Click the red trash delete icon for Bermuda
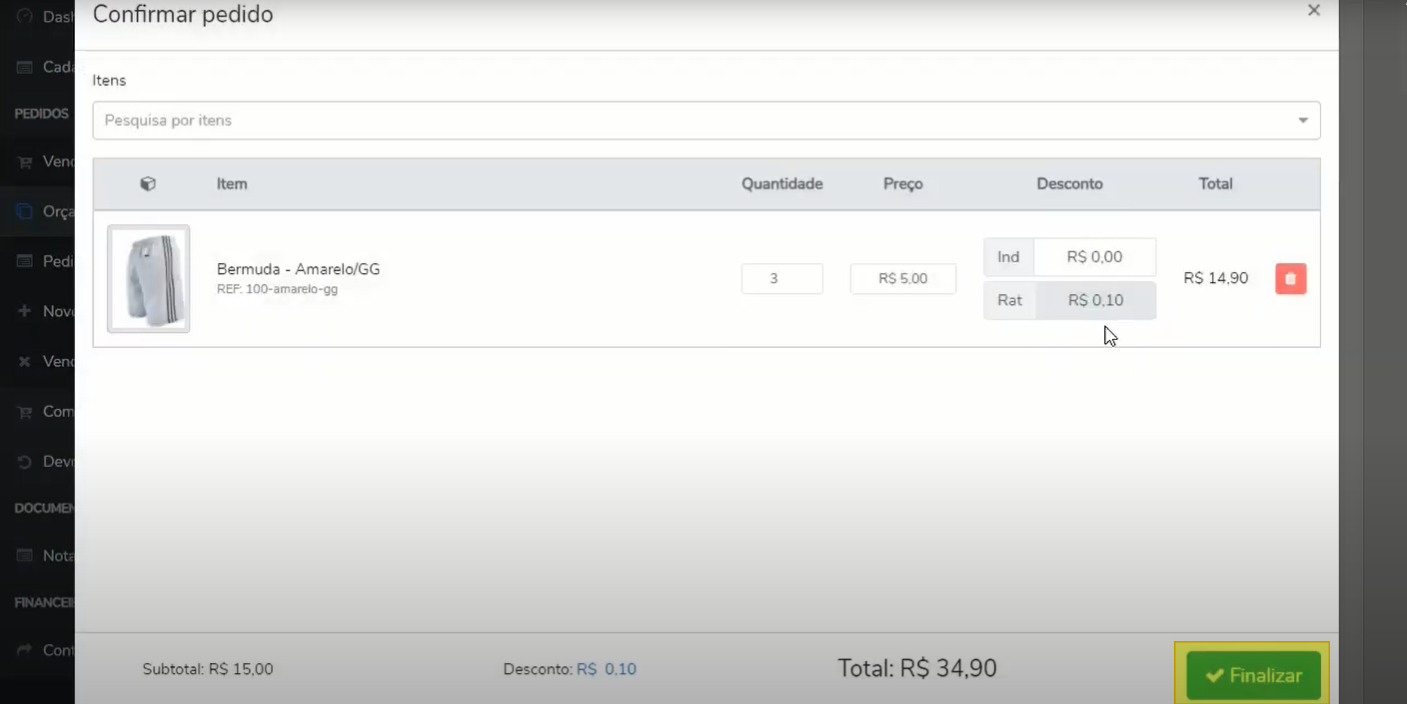This screenshot has height=704, width=1407. click(x=1290, y=279)
